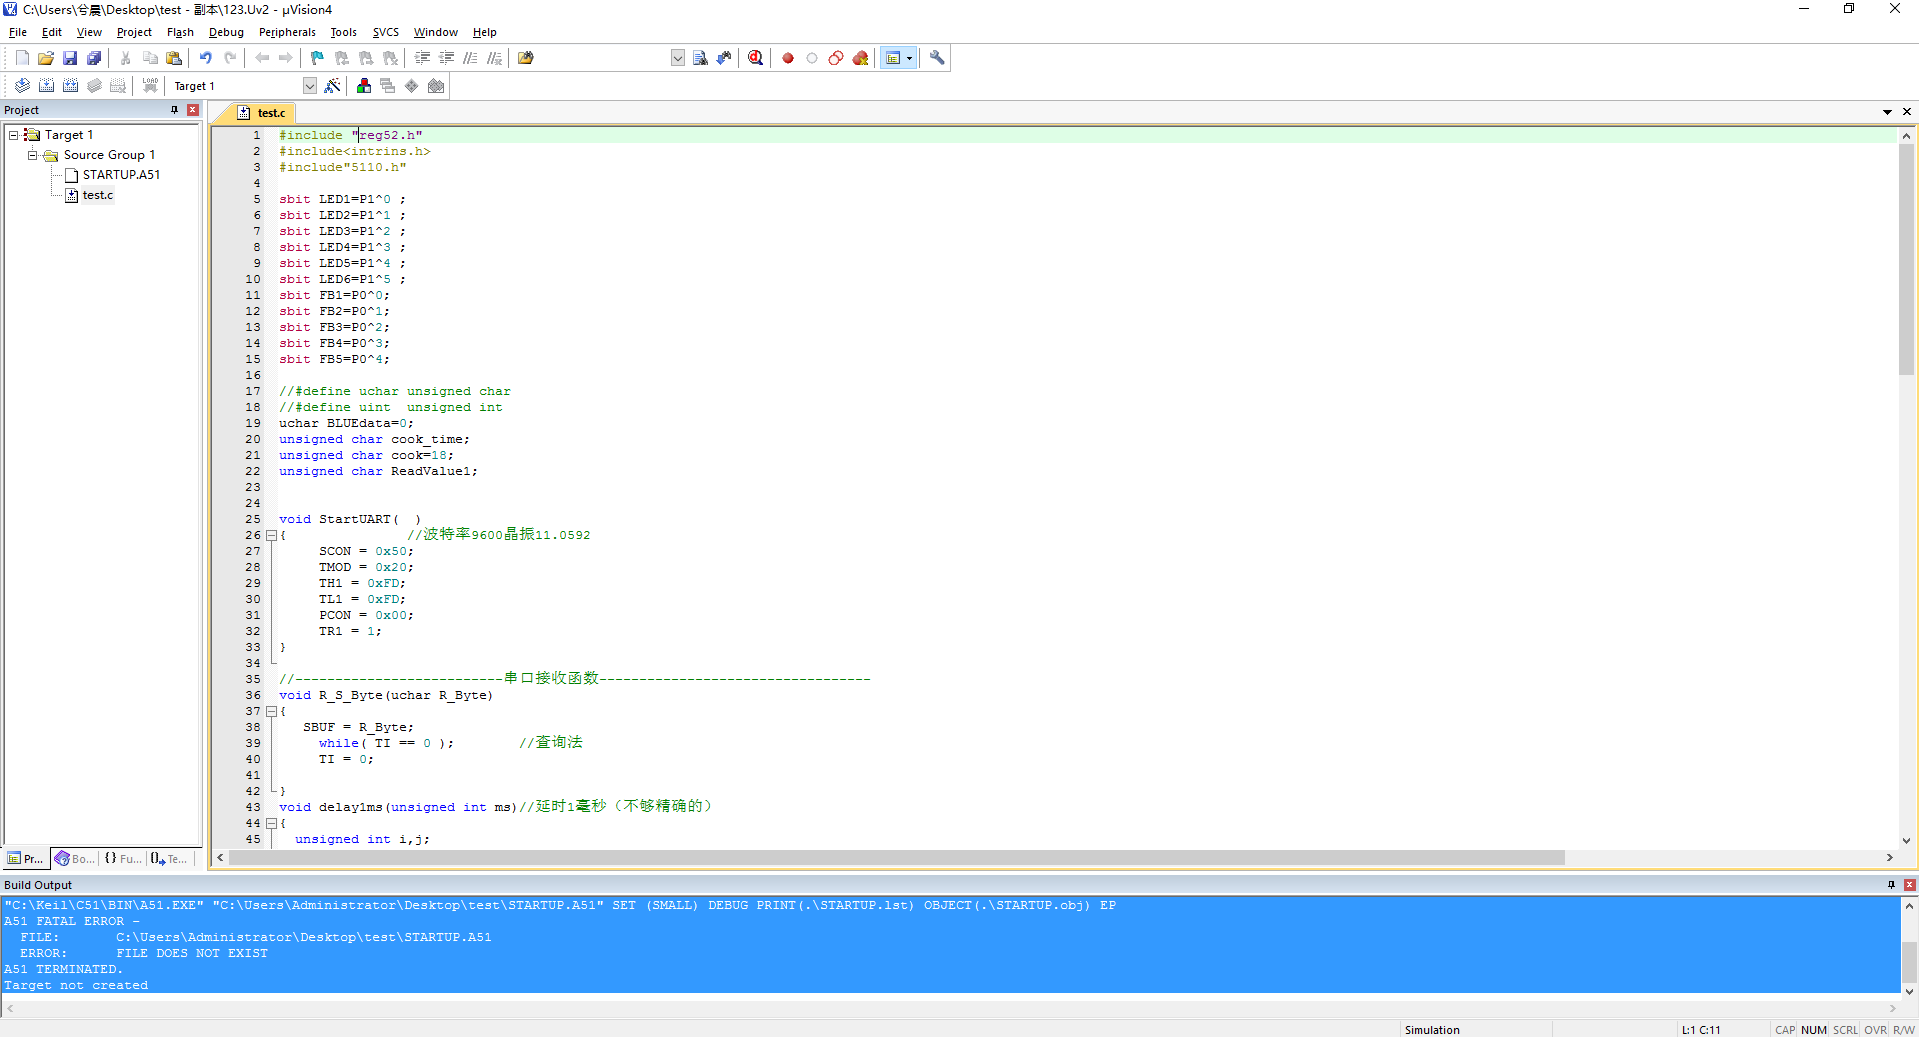Close the Project panel
The image size is (1919, 1037).
193,110
